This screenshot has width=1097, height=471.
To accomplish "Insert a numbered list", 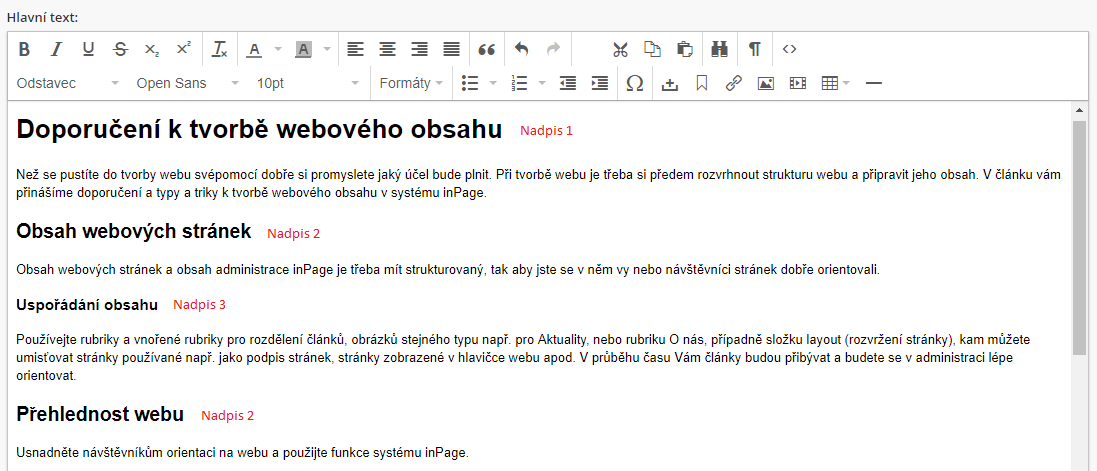I will pyautogui.click(x=519, y=83).
